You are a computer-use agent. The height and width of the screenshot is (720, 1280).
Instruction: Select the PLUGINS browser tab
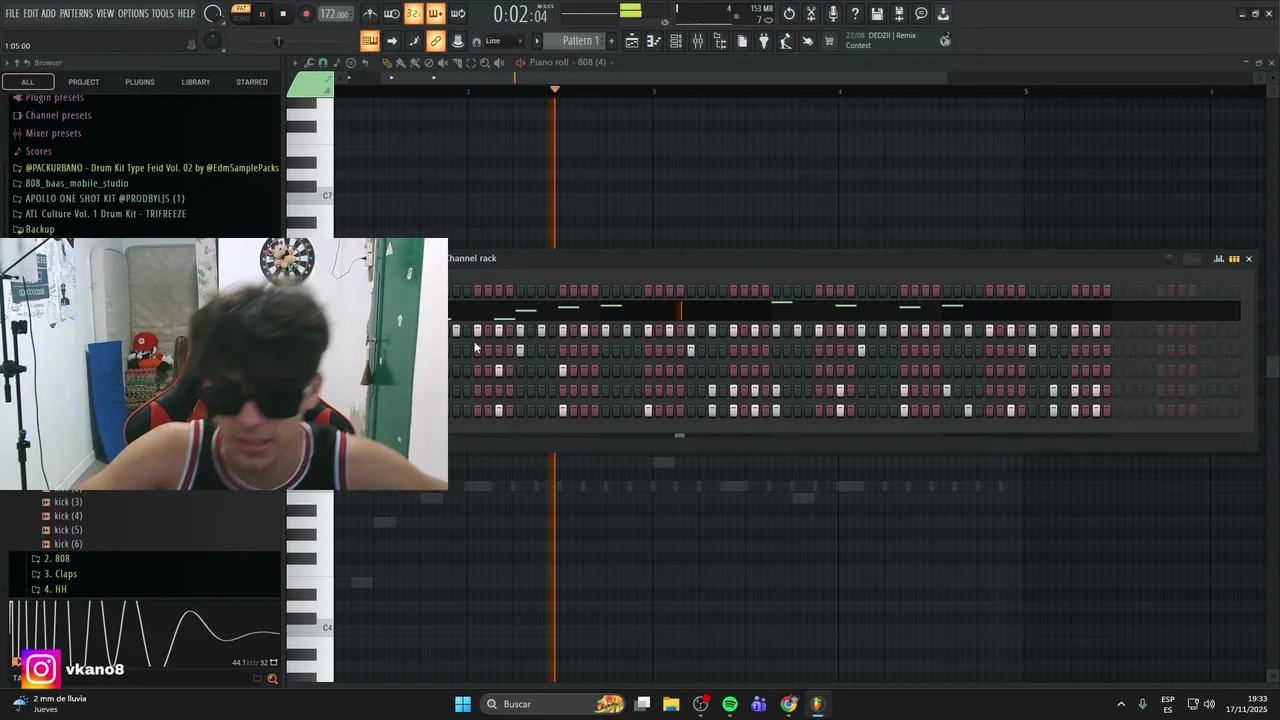pos(140,82)
